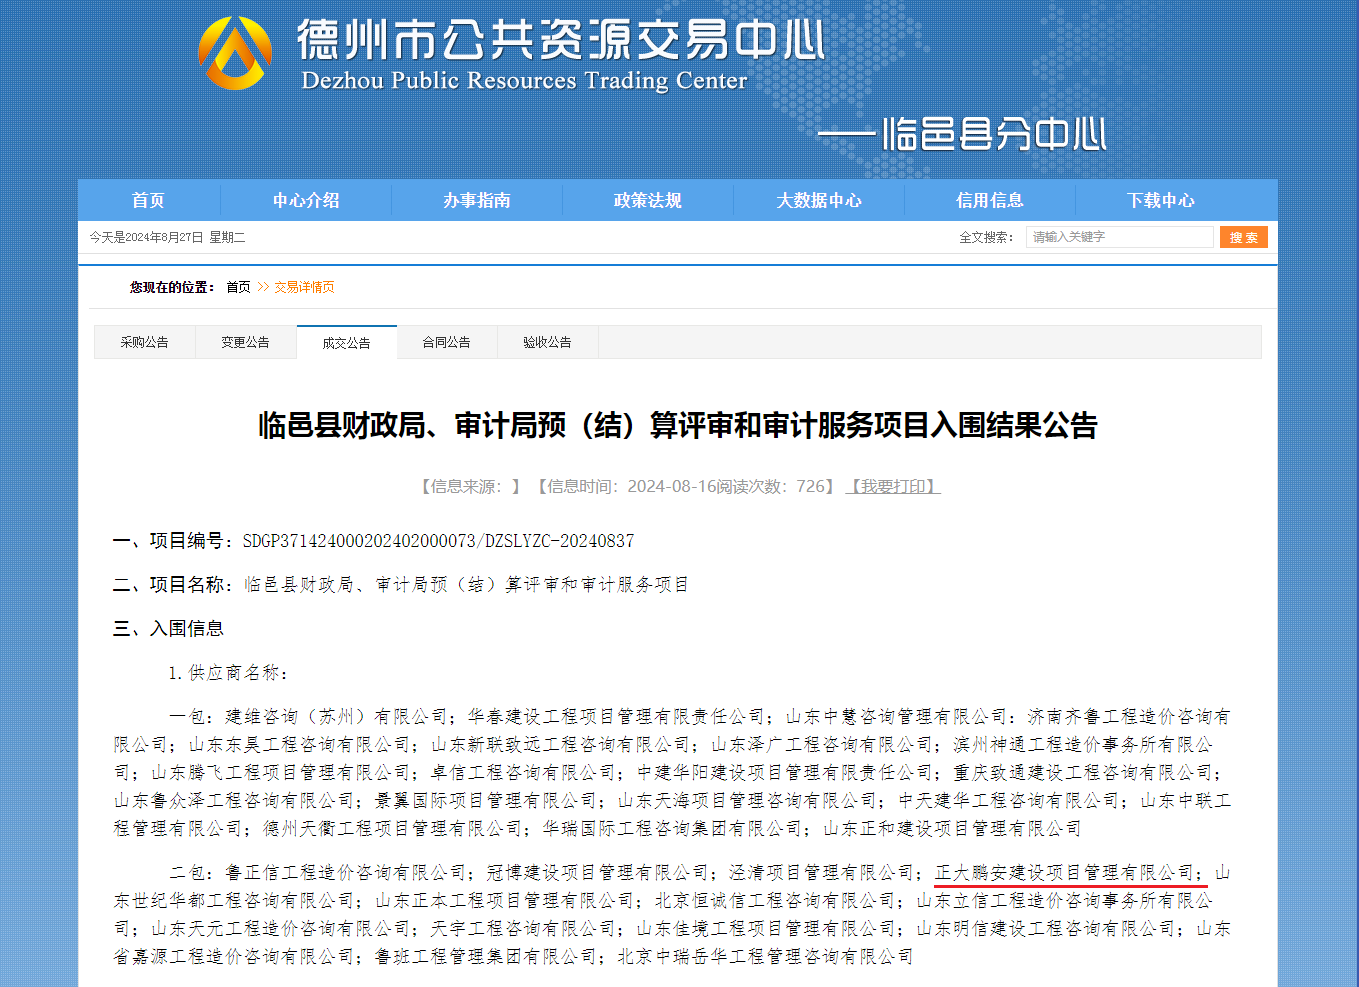The image size is (1359, 987).
Task: Switch to the 采购公告 tab
Action: pos(145,342)
